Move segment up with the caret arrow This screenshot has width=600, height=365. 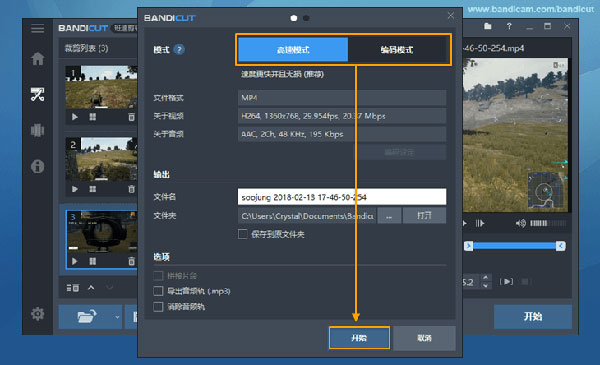[x=91, y=287]
